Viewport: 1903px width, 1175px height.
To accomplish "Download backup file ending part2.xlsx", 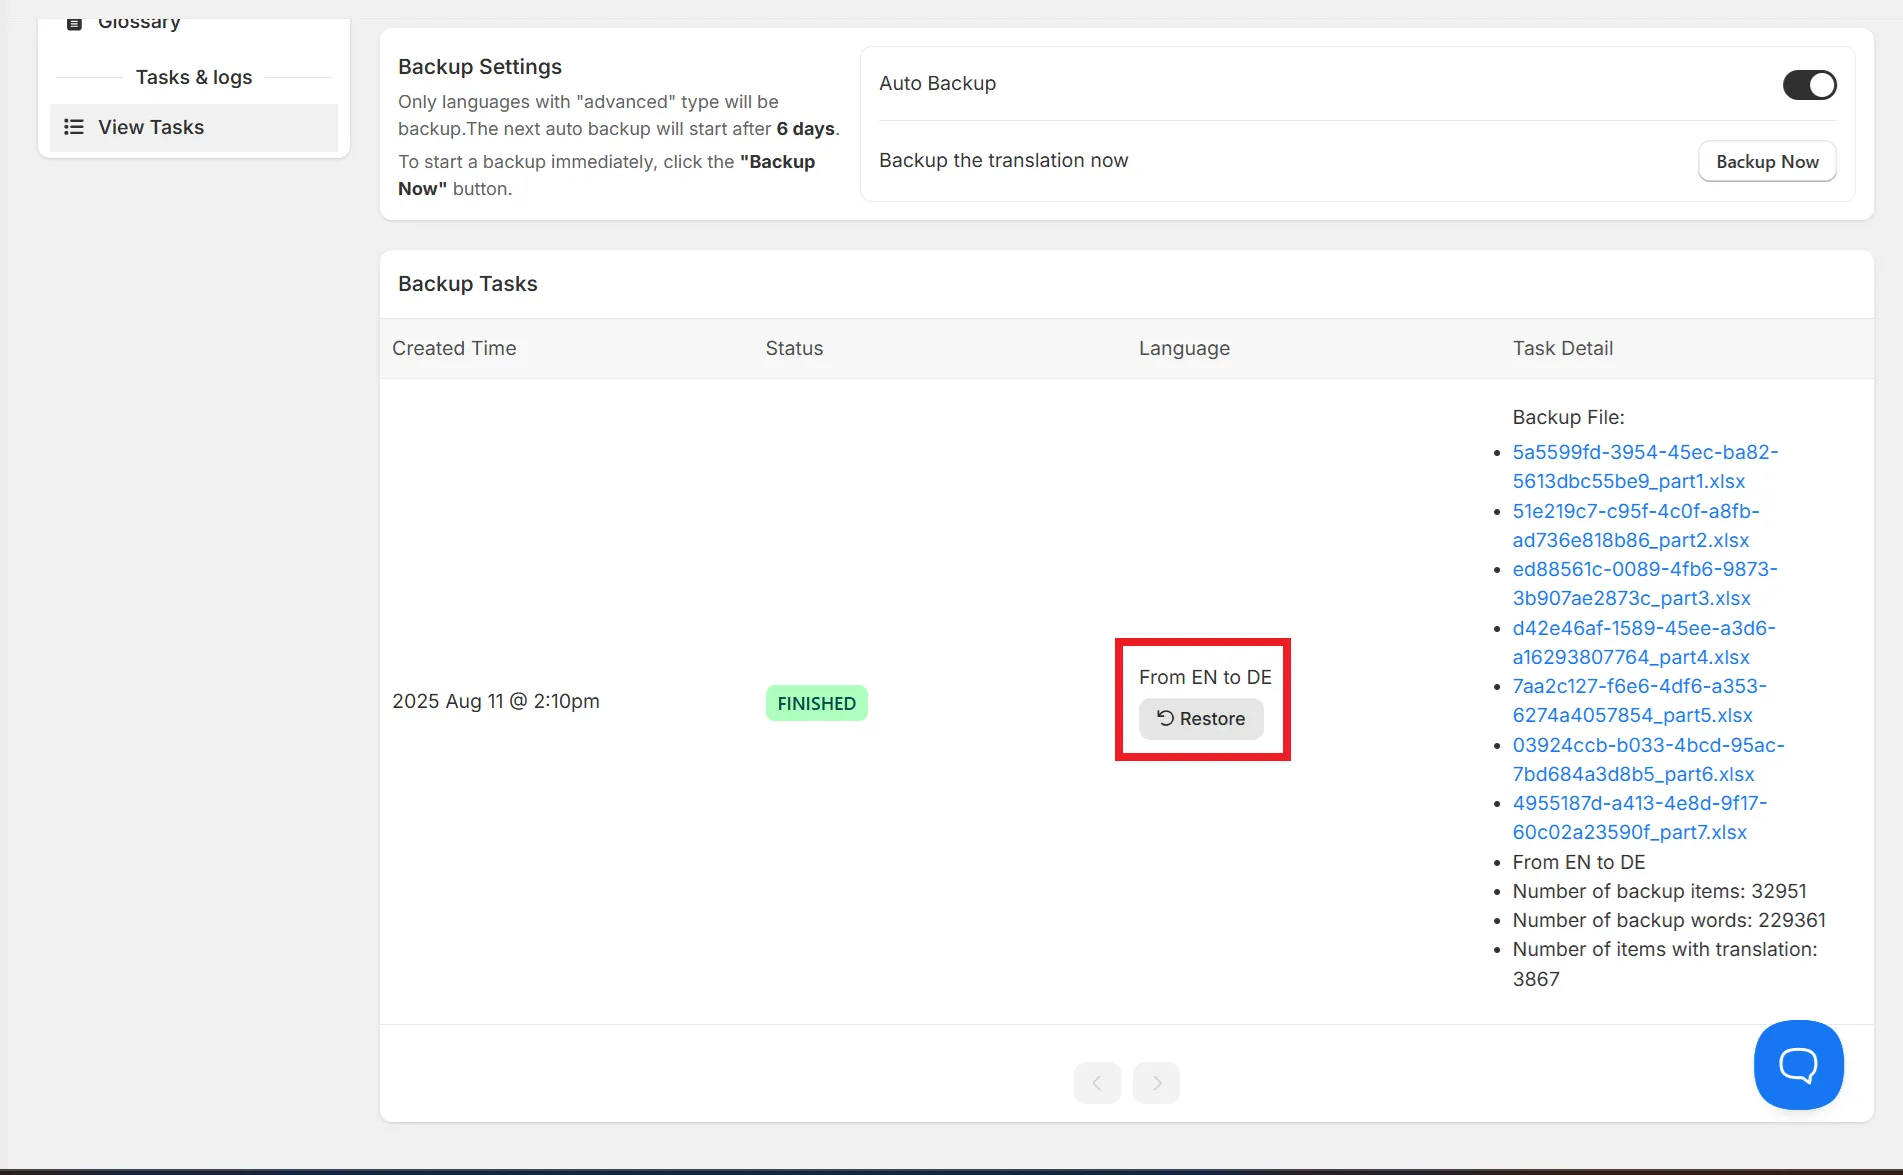I will [x=1635, y=526].
